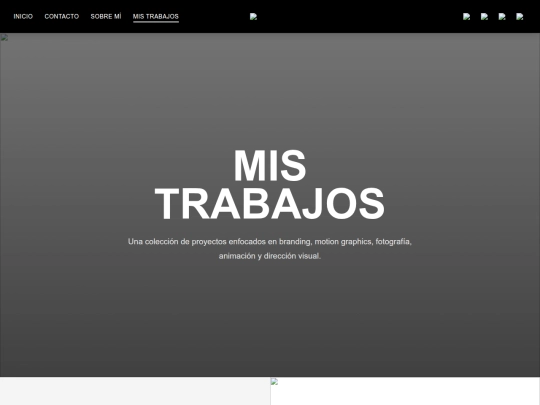Open the INICIO navigation link
Screen dimensions: 540x405
click(23, 16)
